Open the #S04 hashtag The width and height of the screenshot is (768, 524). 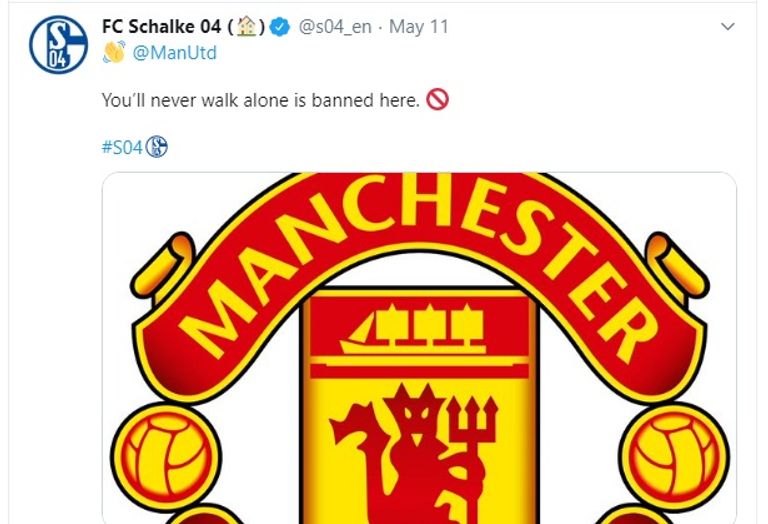pos(122,148)
